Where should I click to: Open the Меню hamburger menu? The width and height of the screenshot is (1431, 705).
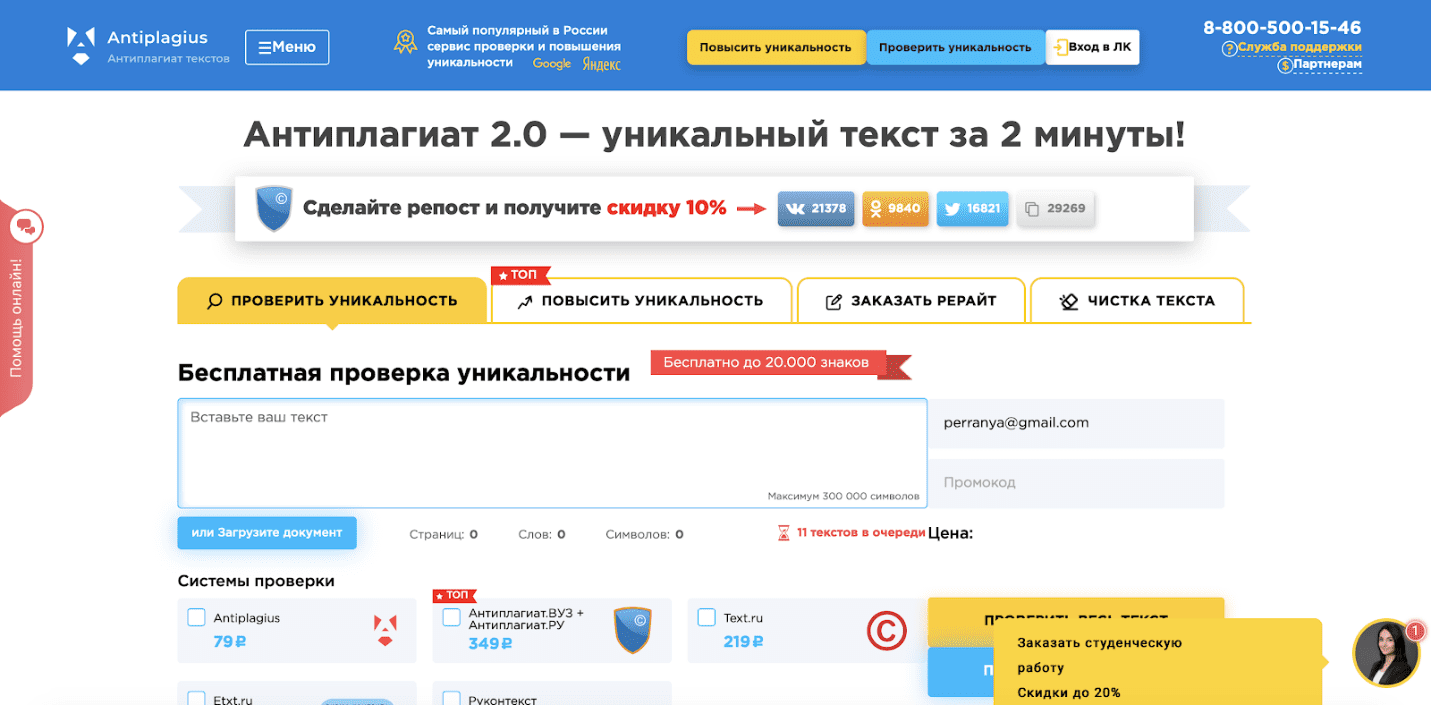(287, 47)
